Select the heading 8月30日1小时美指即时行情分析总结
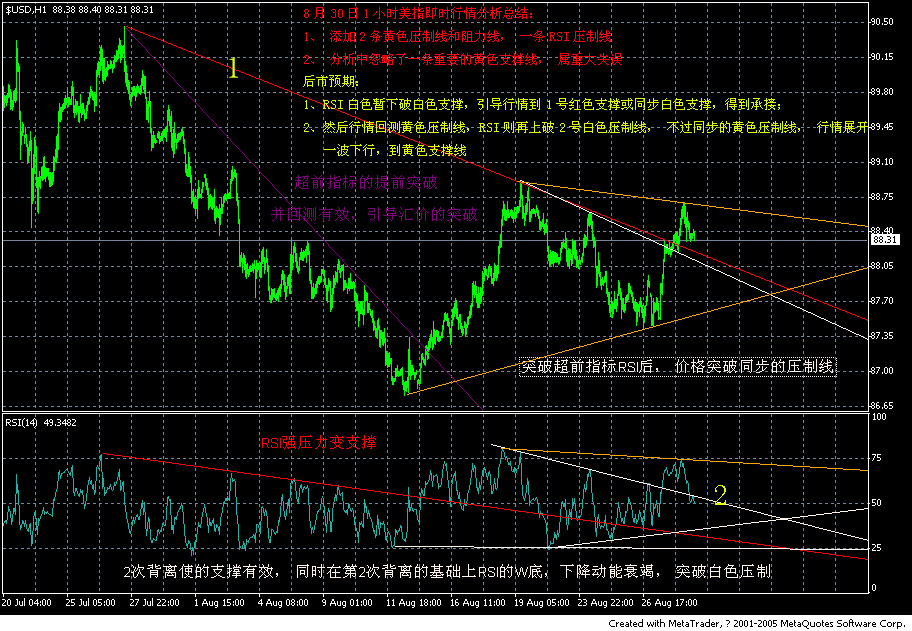Image resolution: width=912 pixels, height=631 pixels. tap(418, 13)
